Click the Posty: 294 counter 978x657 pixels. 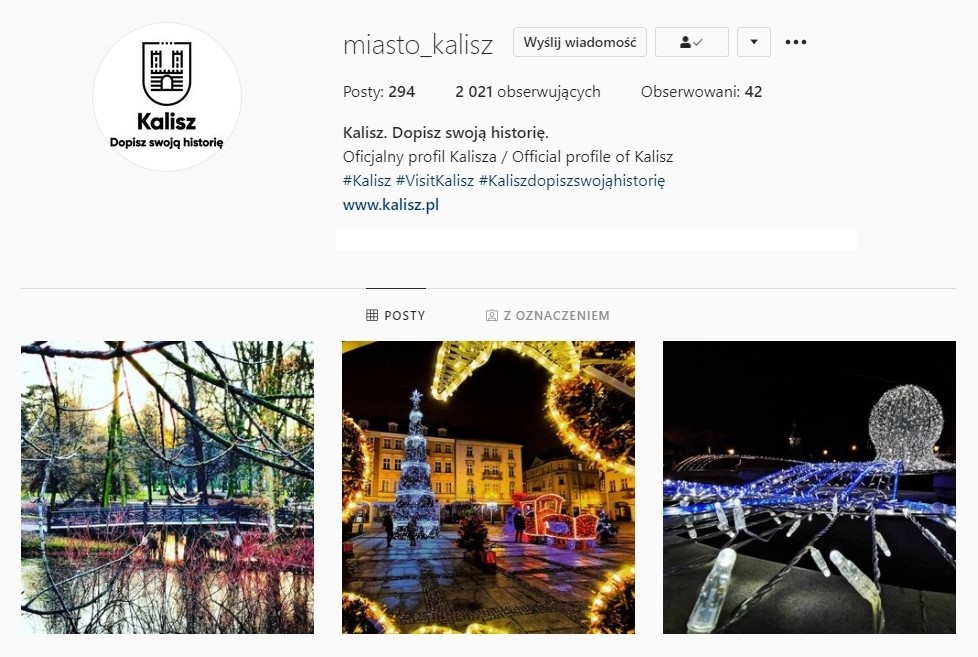click(x=379, y=92)
